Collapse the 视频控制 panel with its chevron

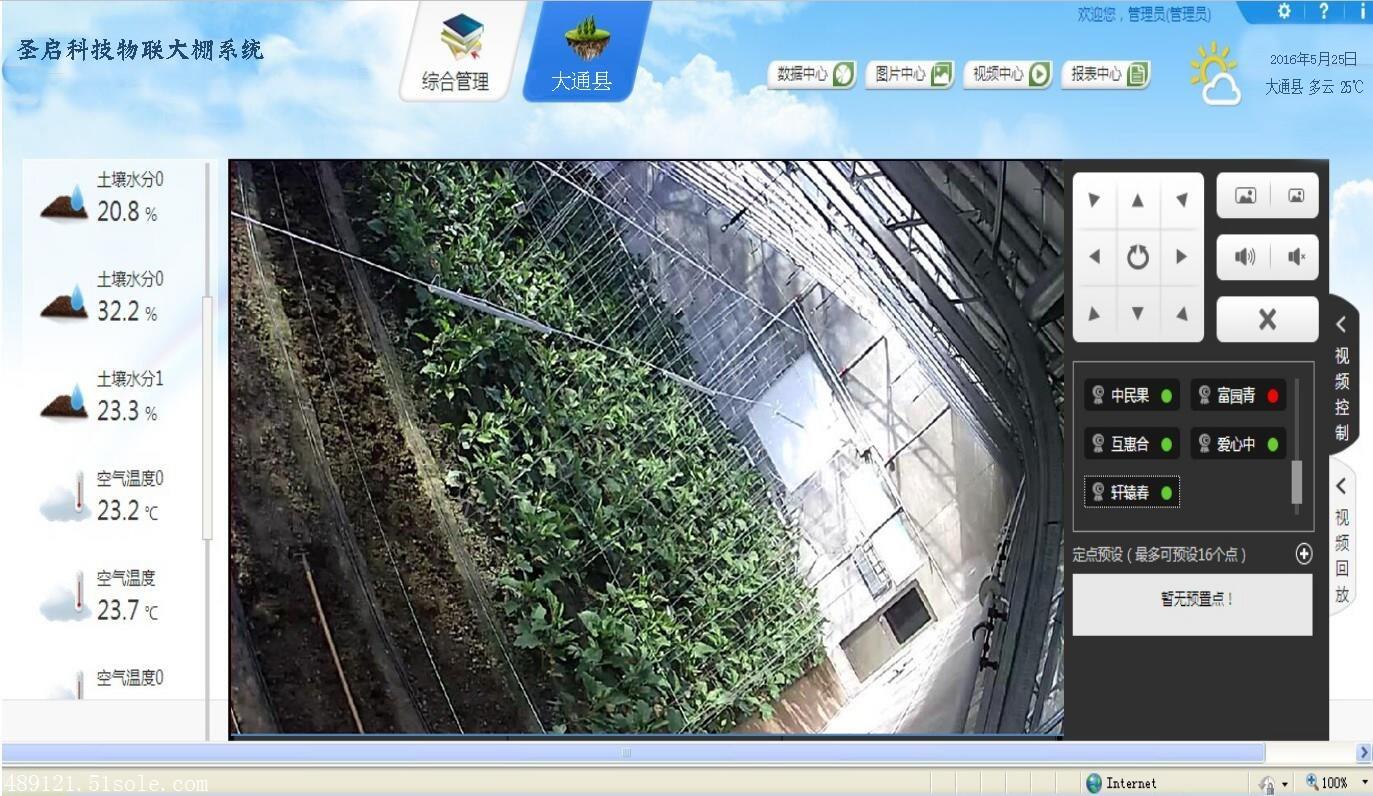1341,324
